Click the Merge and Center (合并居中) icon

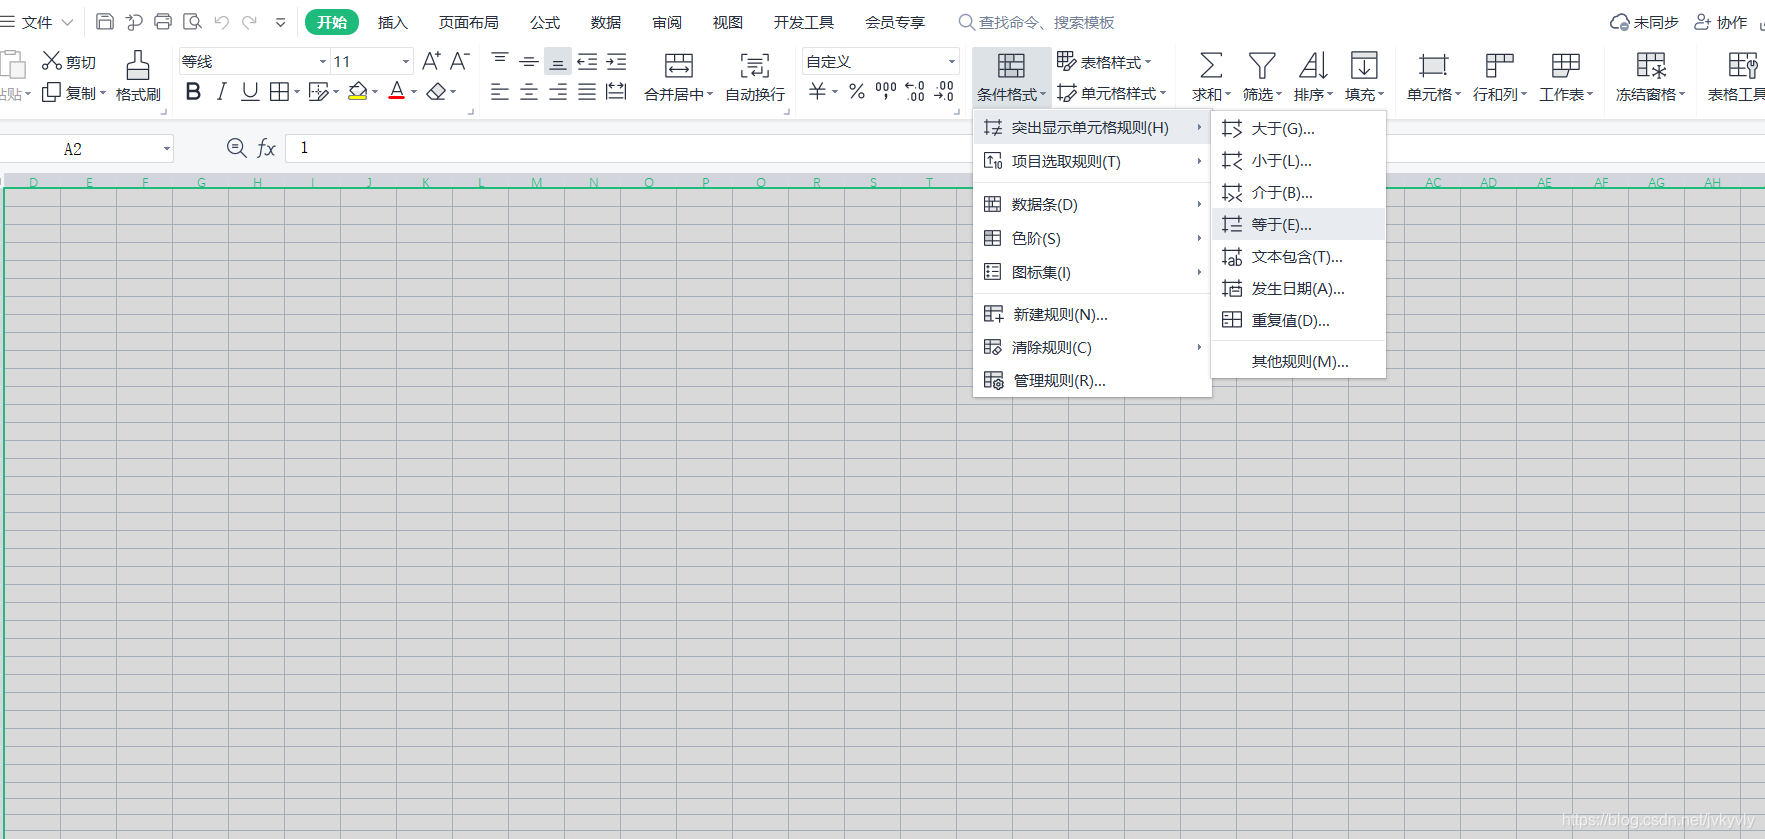[x=679, y=66]
